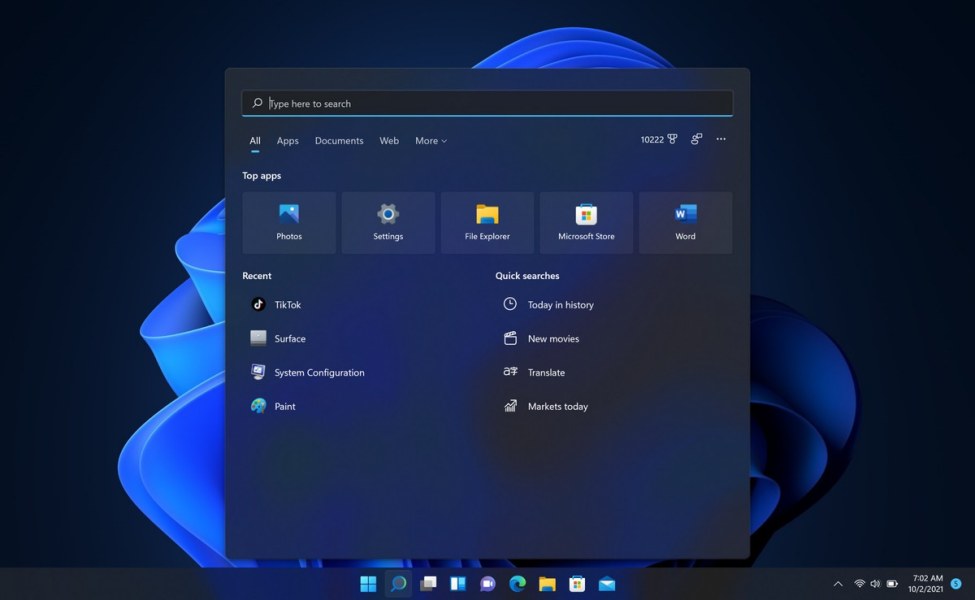The width and height of the screenshot is (975, 600).
Task: Click the Translate quick search
Action: click(x=546, y=373)
